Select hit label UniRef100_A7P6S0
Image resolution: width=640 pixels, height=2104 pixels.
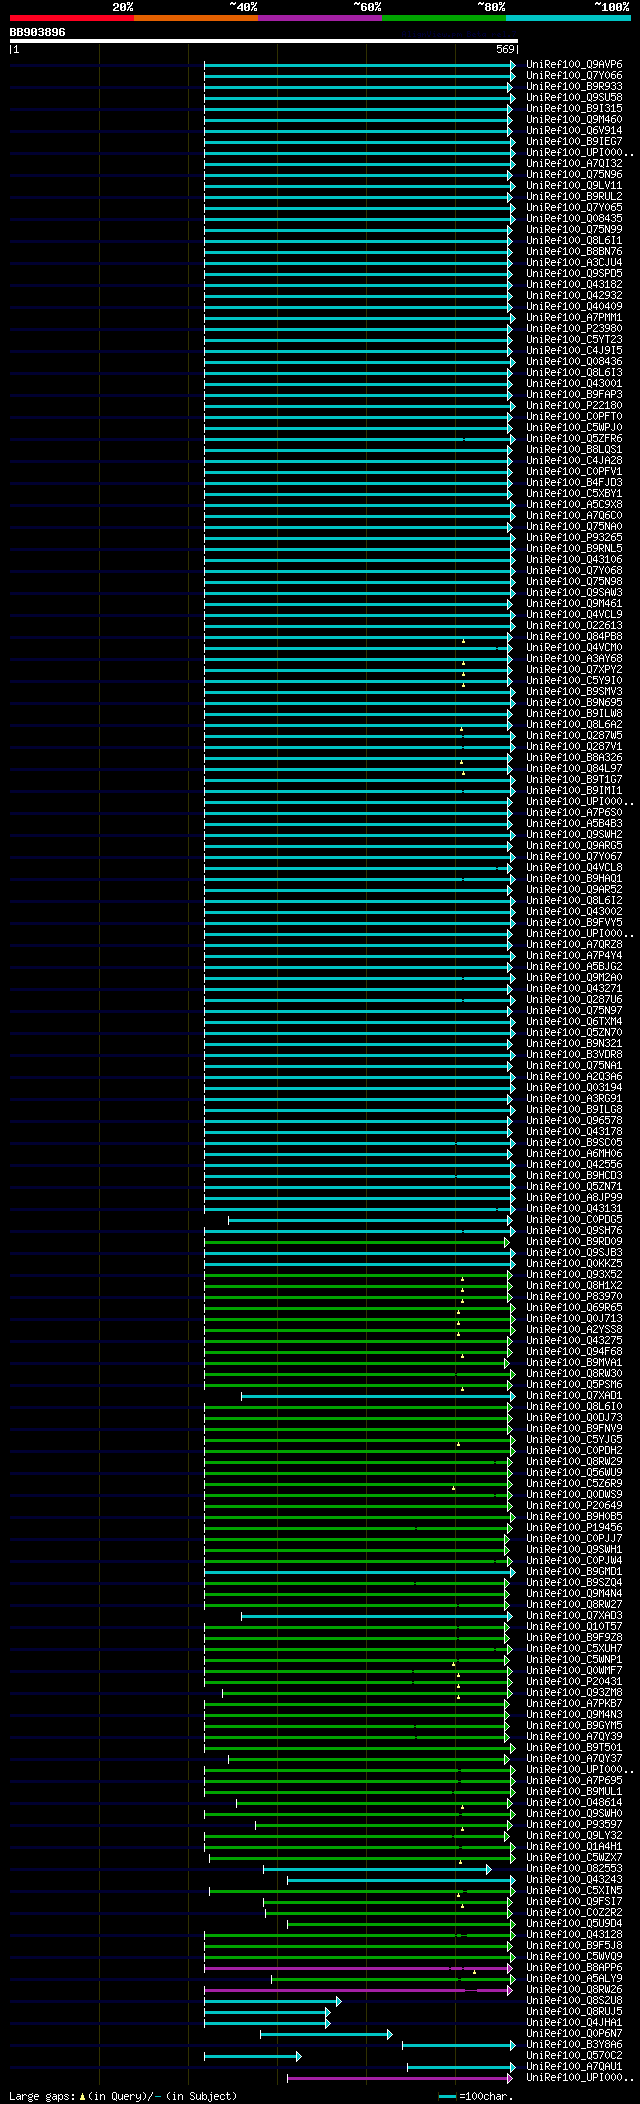[x=574, y=813]
